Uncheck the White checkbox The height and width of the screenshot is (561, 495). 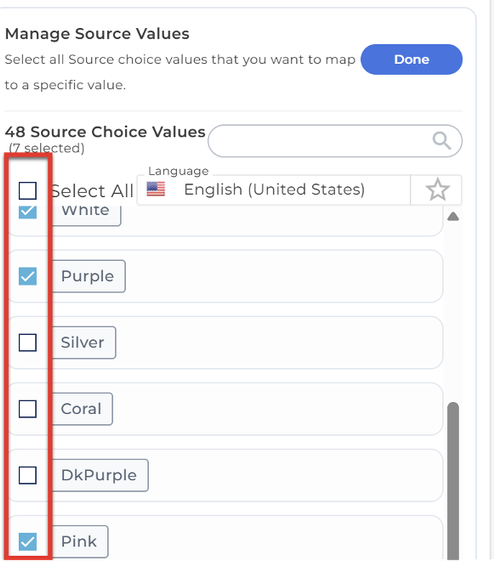pyautogui.click(x=28, y=211)
